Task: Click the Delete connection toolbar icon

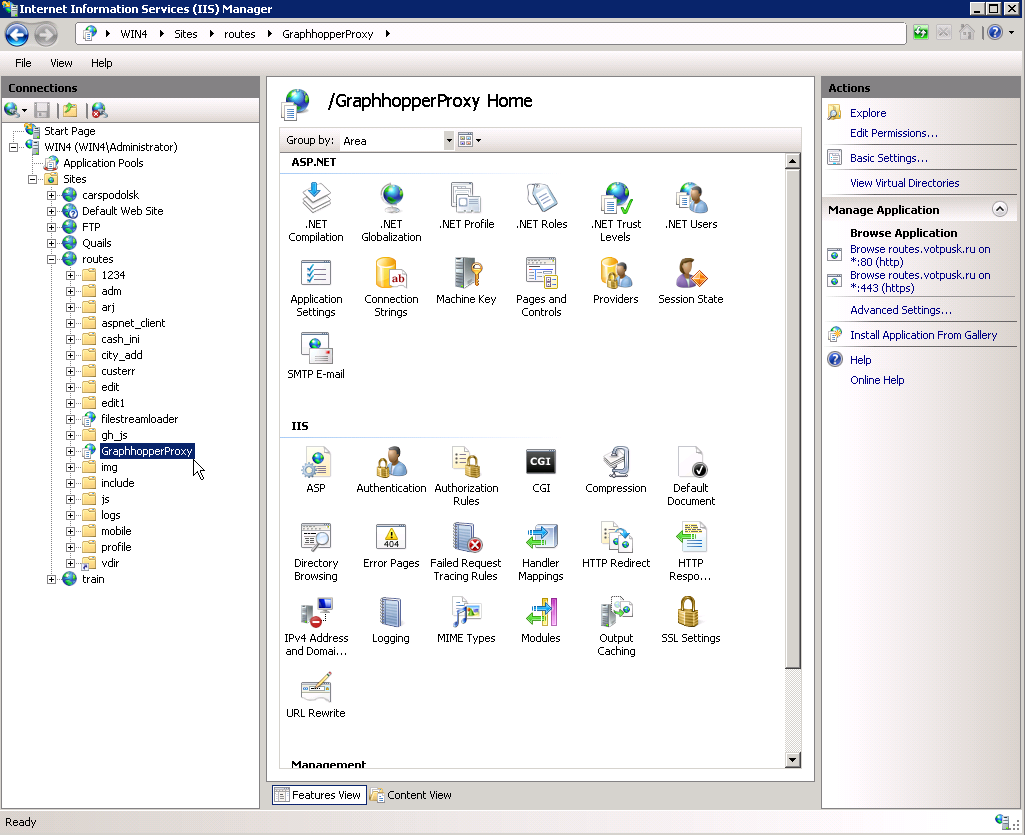Action: tap(99, 111)
